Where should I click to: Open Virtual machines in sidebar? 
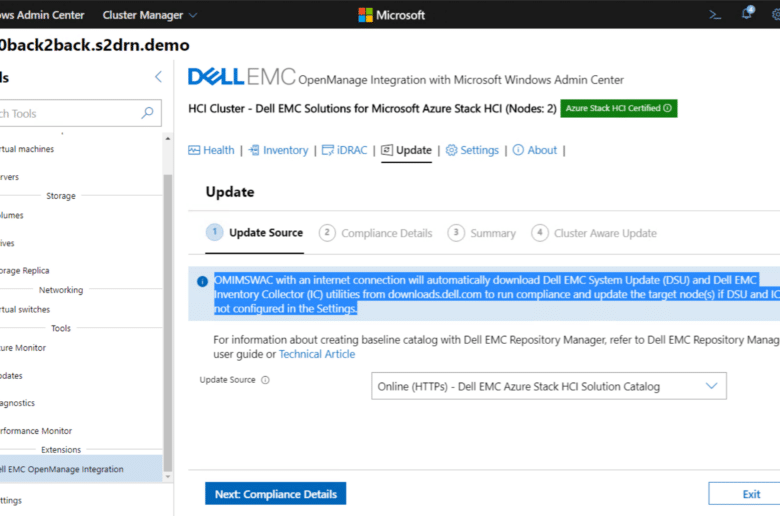pos(27,149)
